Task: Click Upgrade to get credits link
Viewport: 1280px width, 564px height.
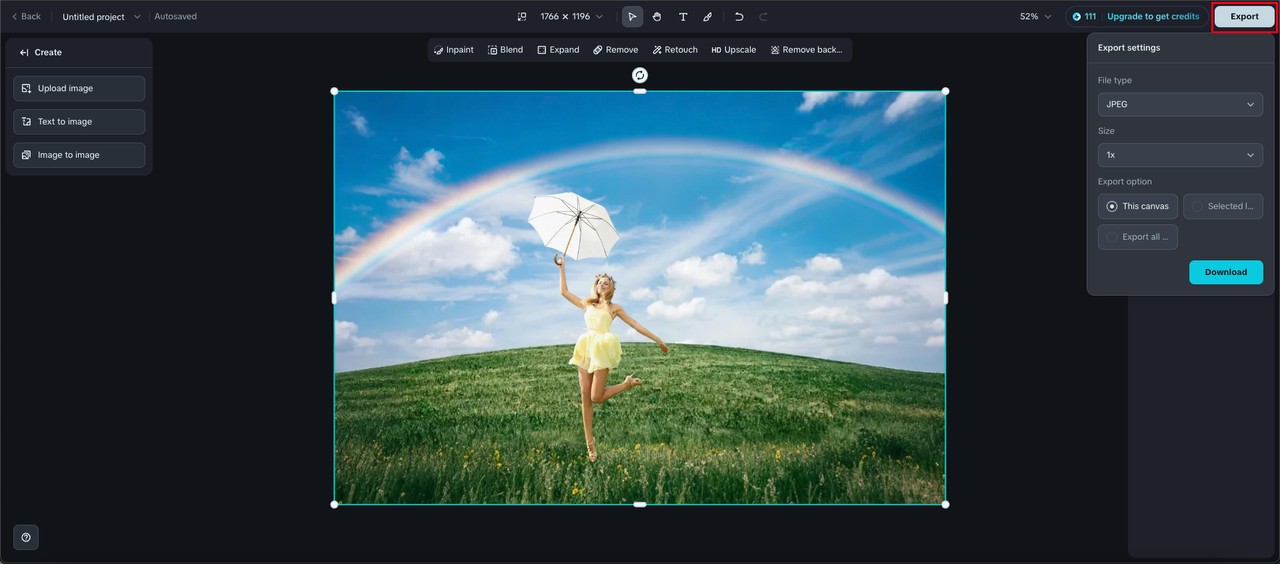Action: click(1153, 17)
